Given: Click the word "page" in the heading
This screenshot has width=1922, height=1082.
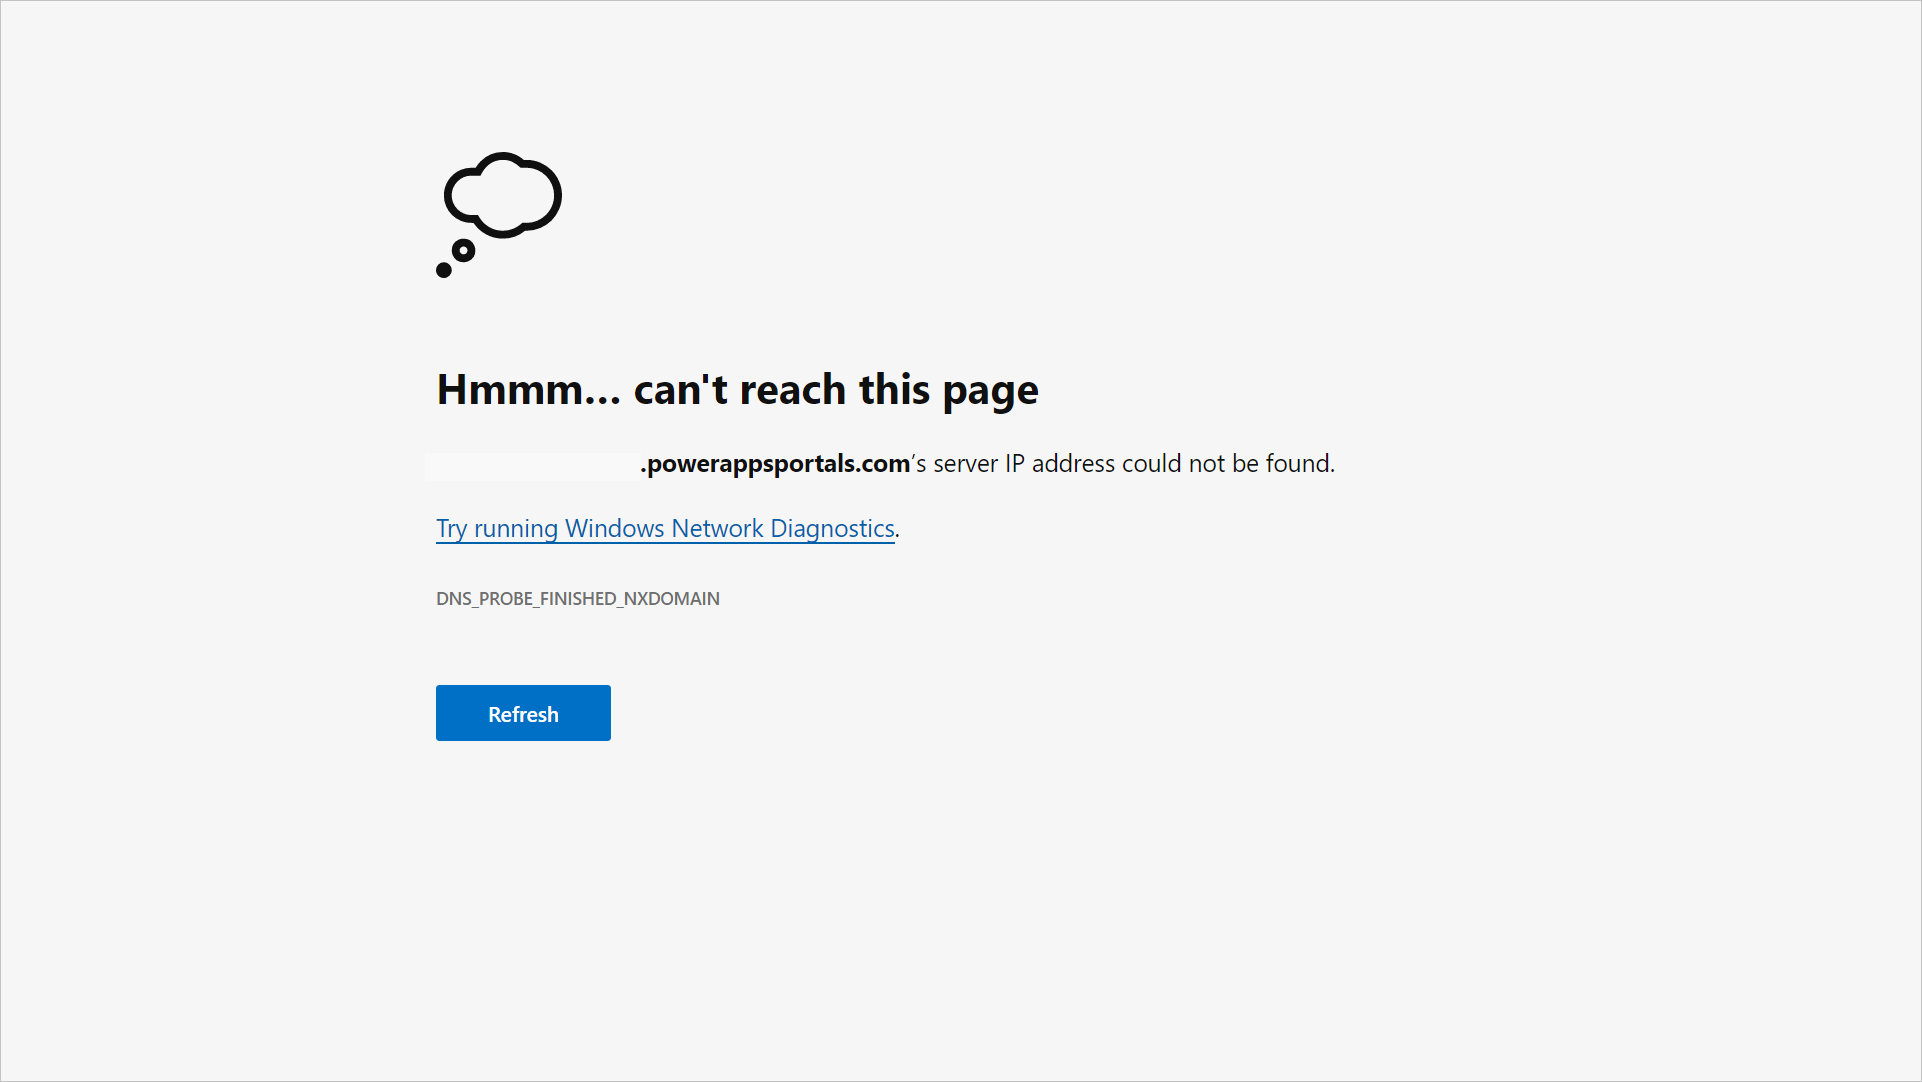Looking at the screenshot, I should point(990,390).
